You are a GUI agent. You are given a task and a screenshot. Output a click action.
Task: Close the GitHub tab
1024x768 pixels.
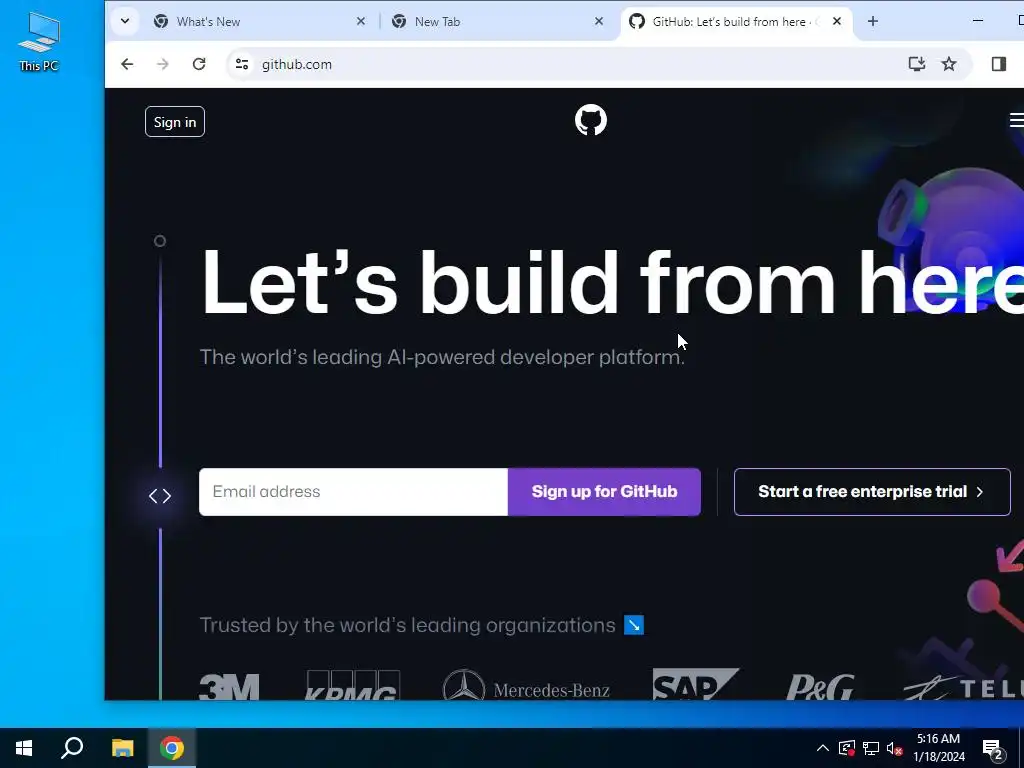point(837,22)
